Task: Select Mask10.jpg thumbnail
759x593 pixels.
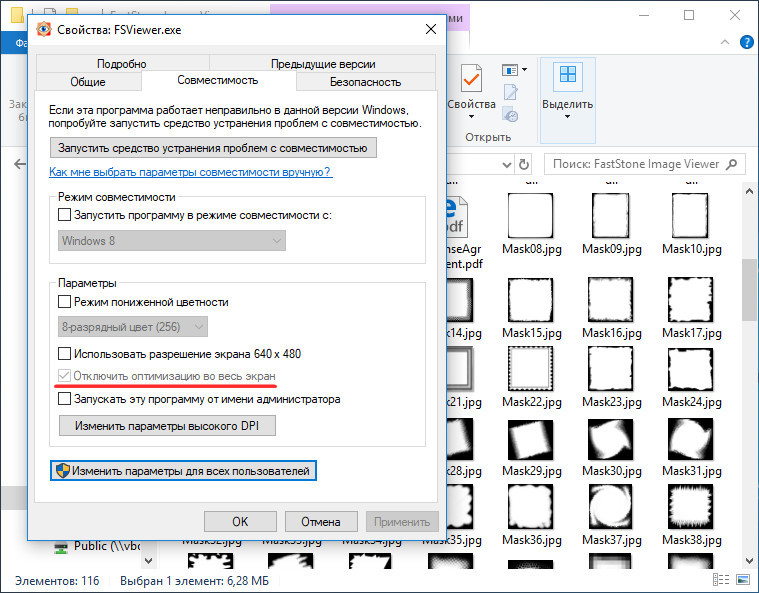Action: point(690,215)
